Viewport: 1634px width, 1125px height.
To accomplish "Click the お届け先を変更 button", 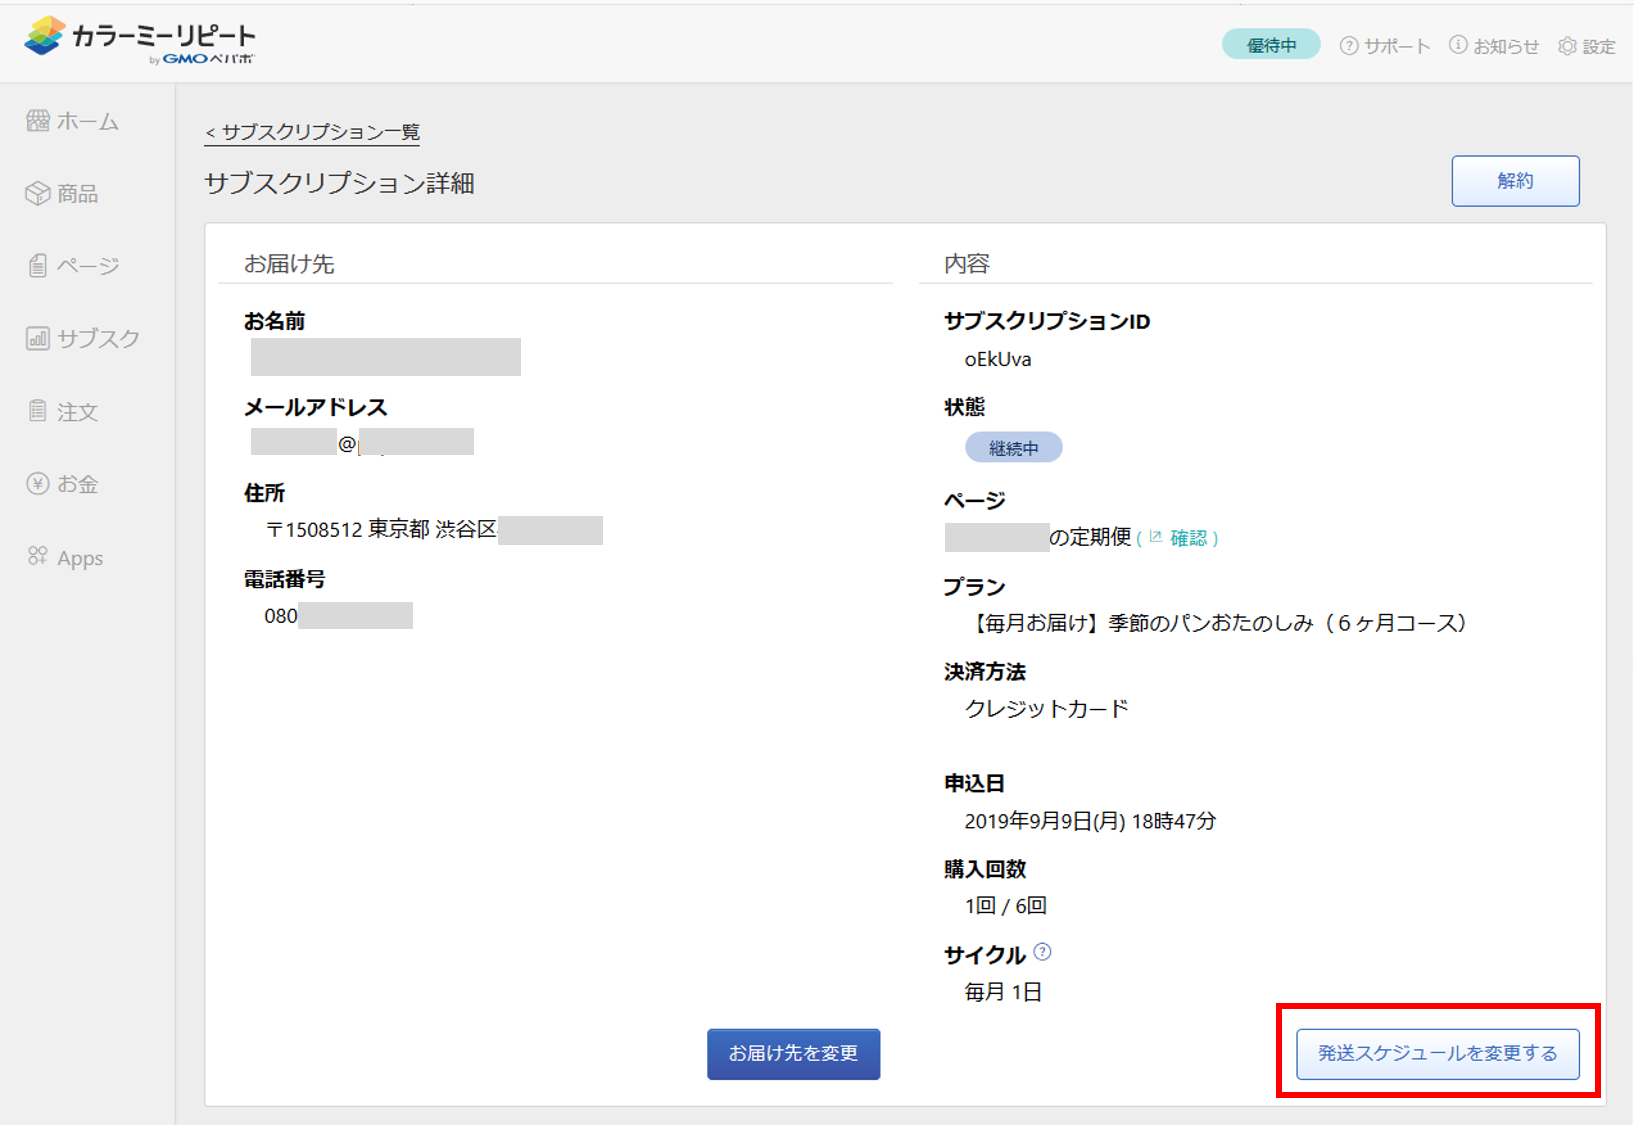I will click(x=793, y=1054).
